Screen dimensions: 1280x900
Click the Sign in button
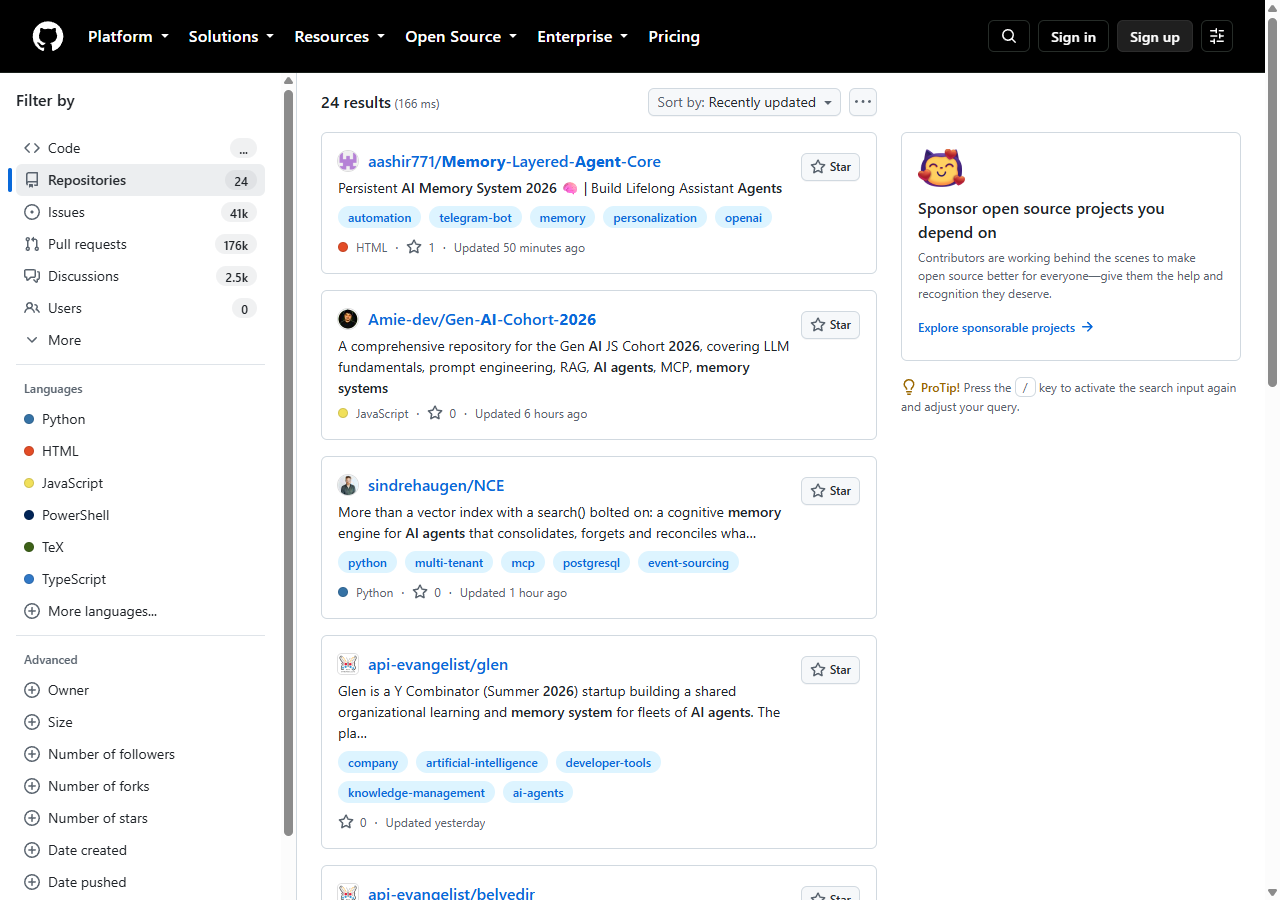[x=1073, y=36]
